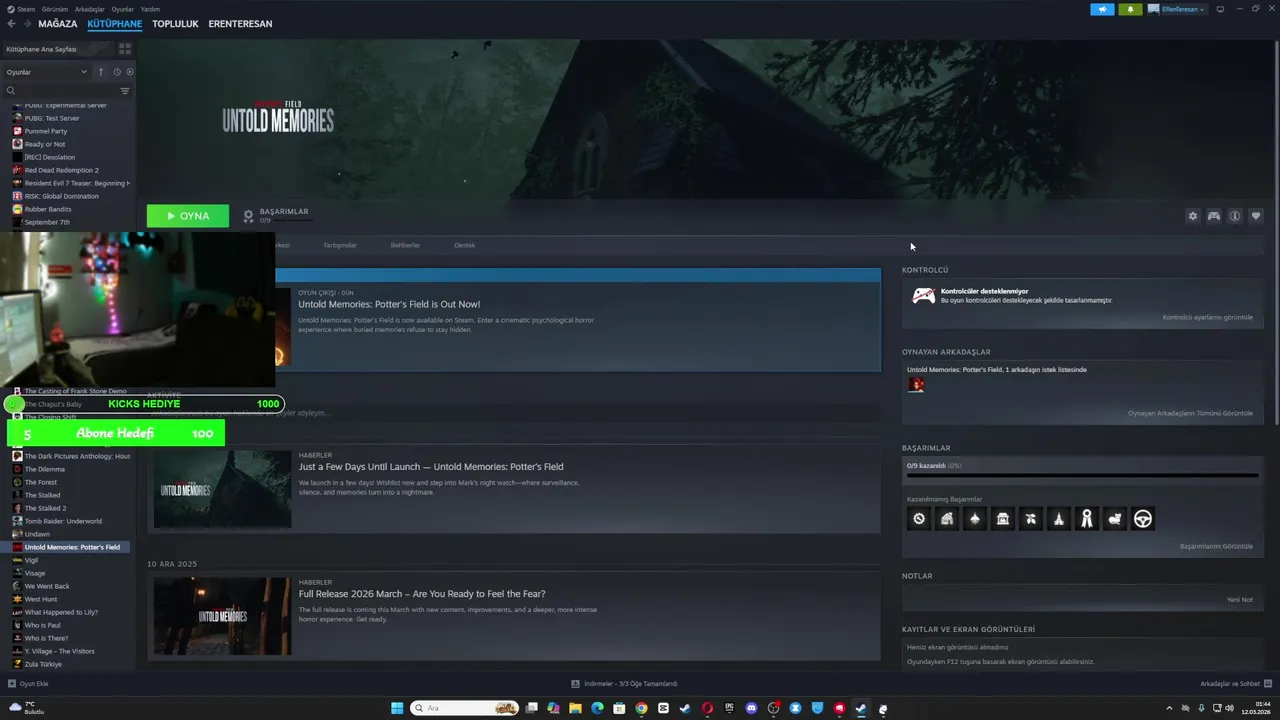Show ready-to-play filter icon in sidebar
This screenshot has width=1280, height=720.
click(x=130, y=72)
